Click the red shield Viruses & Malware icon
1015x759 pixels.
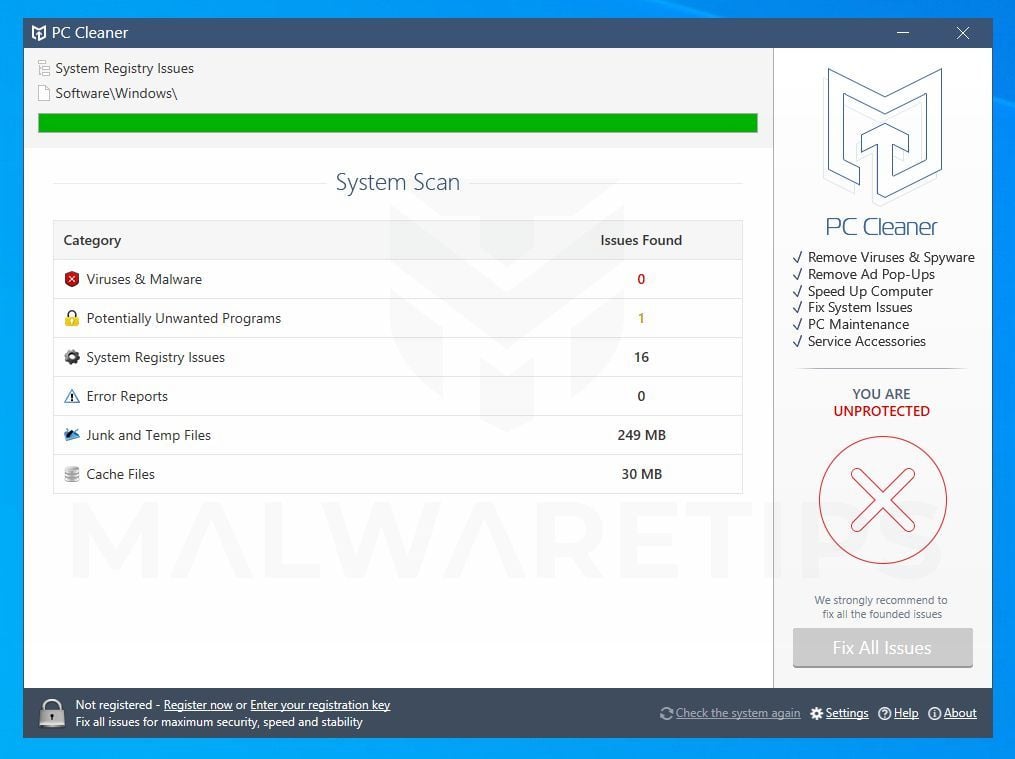pyautogui.click(x=72, y=279)
